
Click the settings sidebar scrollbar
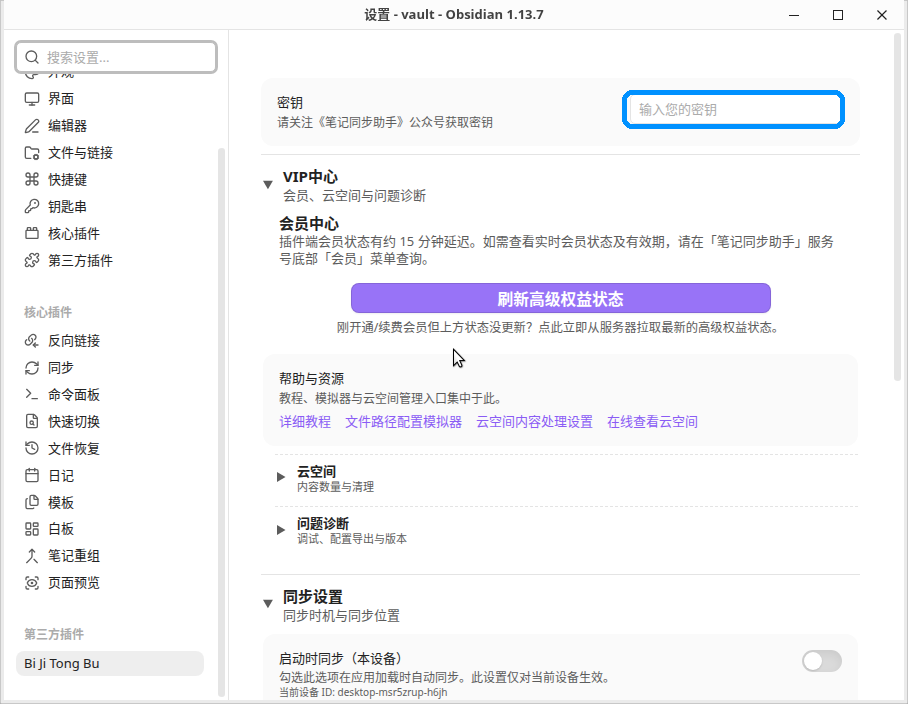tap(221, 423)
